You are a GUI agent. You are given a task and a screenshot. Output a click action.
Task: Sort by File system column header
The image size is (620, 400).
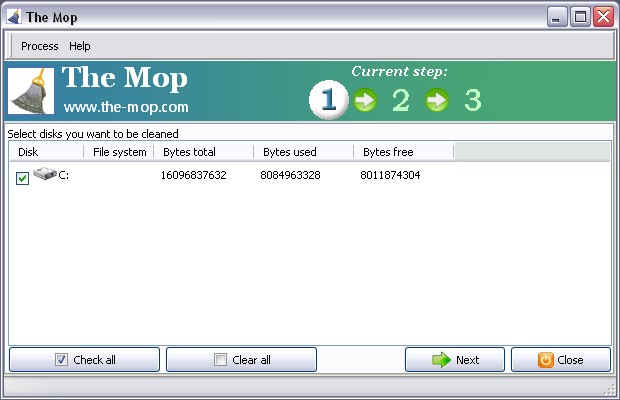pyautogui.click(x=119, y=152)
